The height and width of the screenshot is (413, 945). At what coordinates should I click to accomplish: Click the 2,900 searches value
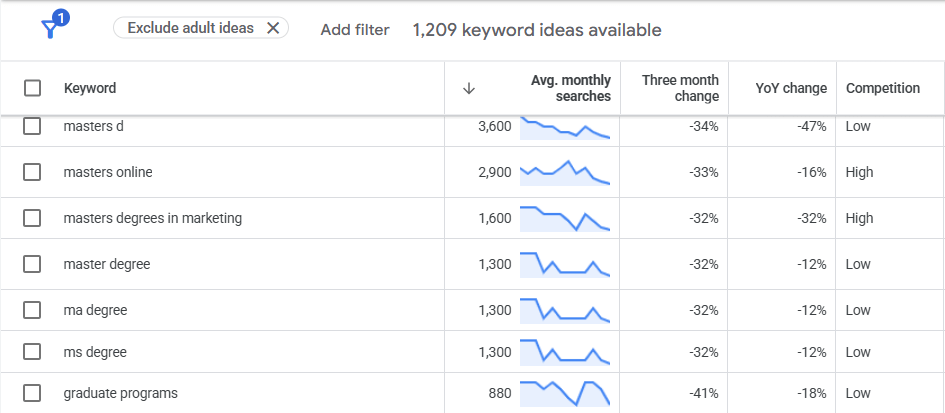[495, 172]
